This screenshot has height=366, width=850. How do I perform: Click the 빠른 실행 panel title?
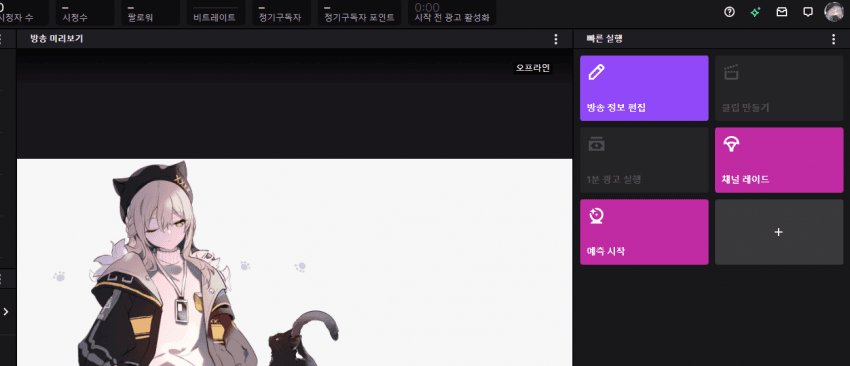pyautogui.click(x=604, y=39)
